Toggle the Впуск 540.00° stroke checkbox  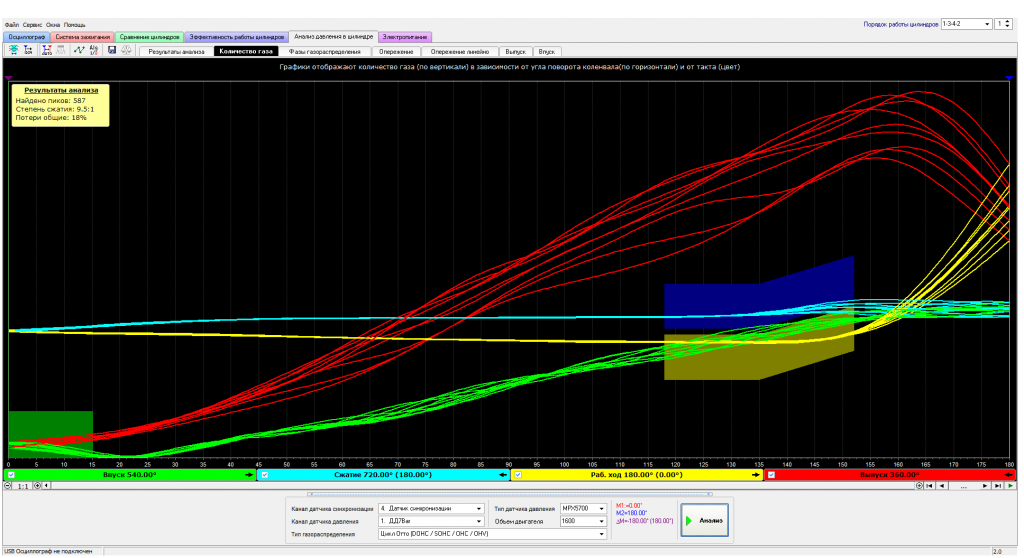11,475
